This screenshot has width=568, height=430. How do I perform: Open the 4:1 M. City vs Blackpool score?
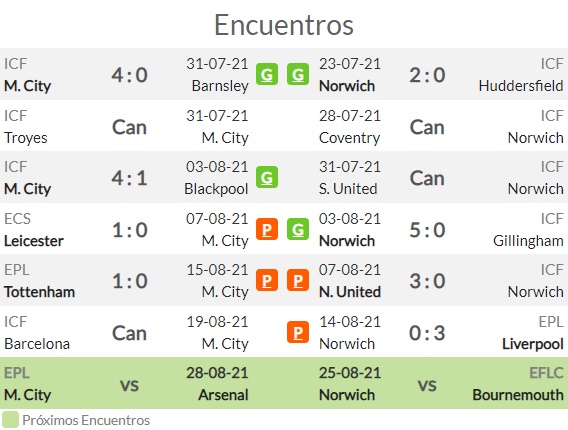click(x=129, y=178)
